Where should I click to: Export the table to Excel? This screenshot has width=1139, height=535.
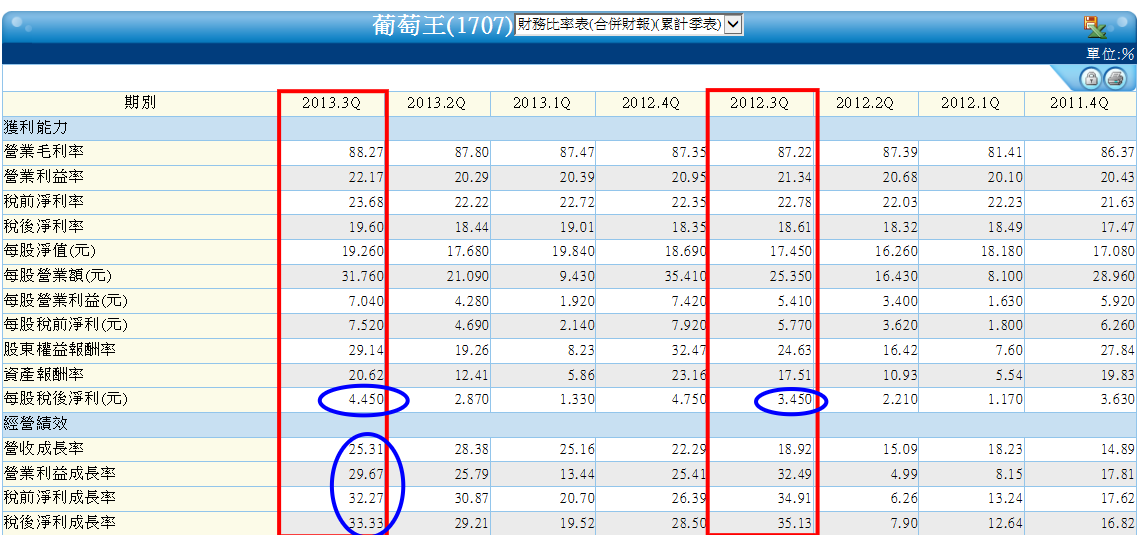1095,27
